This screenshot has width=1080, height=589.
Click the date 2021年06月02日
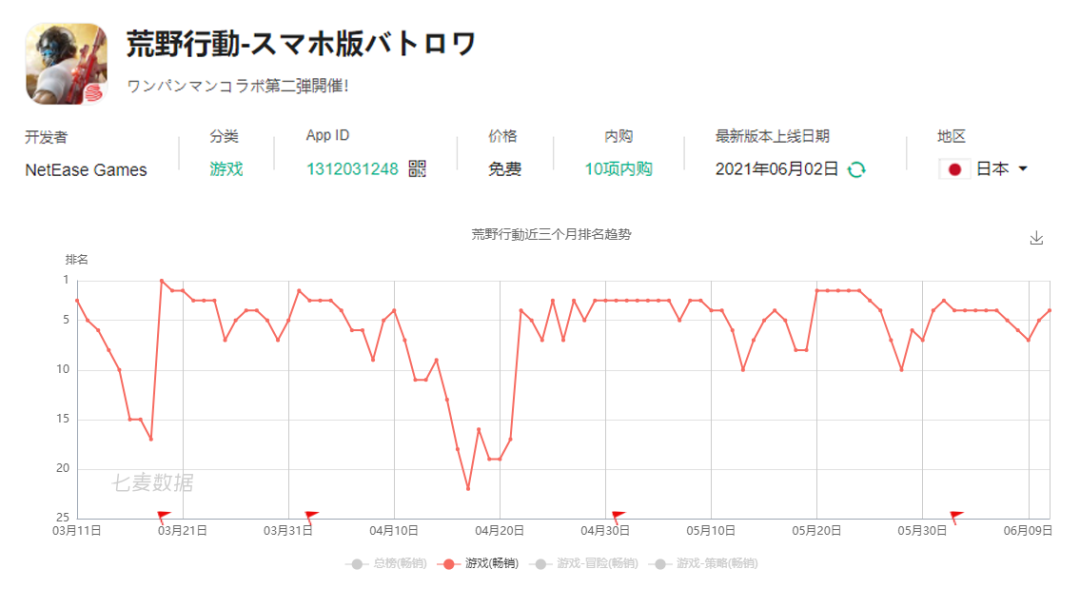777,169
